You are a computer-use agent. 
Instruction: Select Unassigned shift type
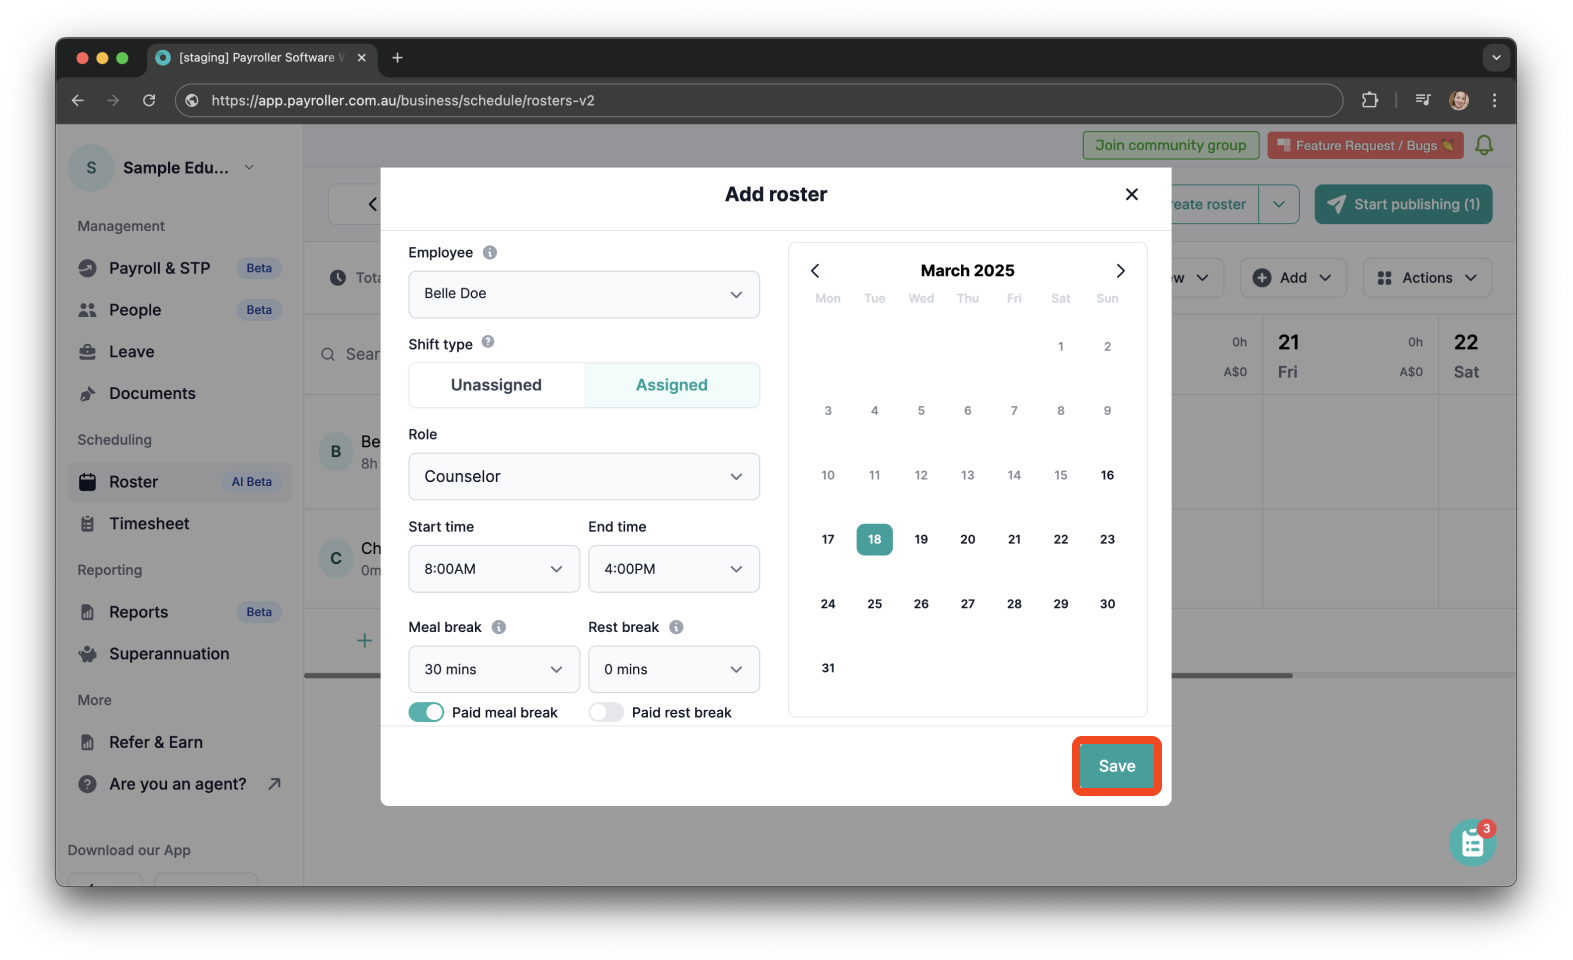(x=497, y=385)
